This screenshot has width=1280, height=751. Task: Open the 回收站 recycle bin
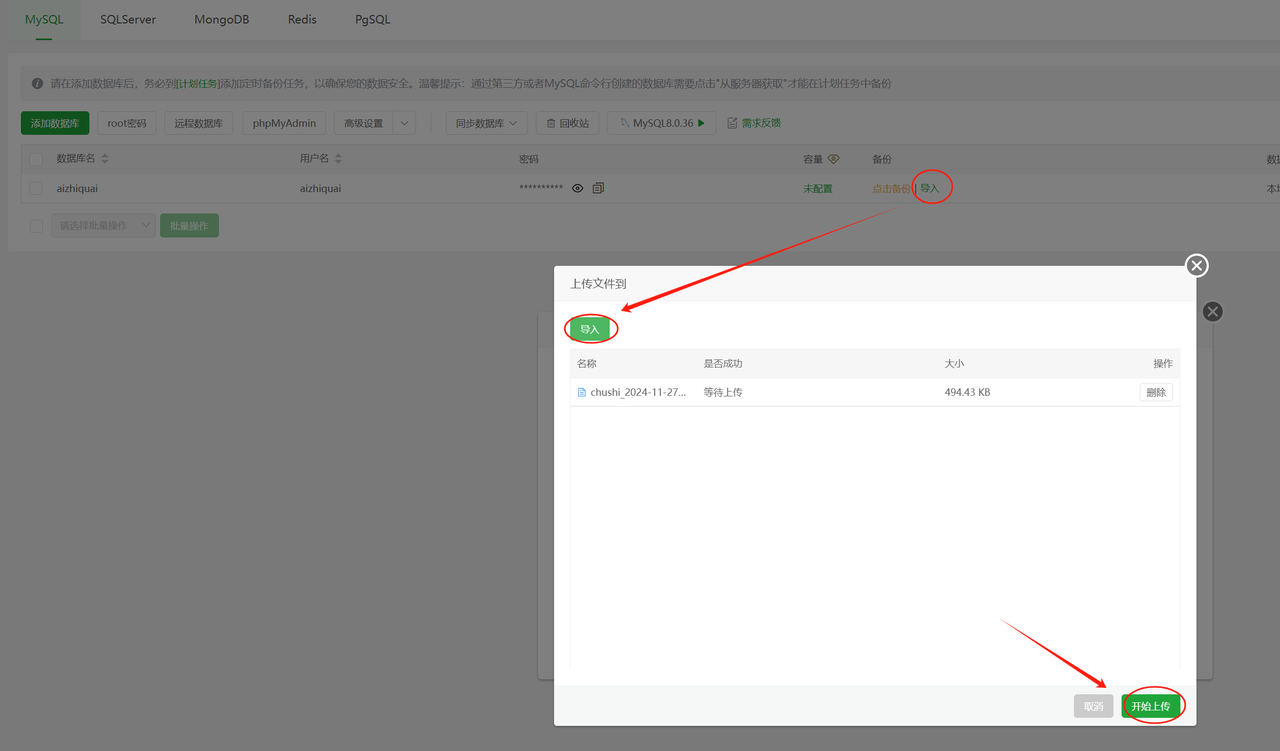coord(568,123)
